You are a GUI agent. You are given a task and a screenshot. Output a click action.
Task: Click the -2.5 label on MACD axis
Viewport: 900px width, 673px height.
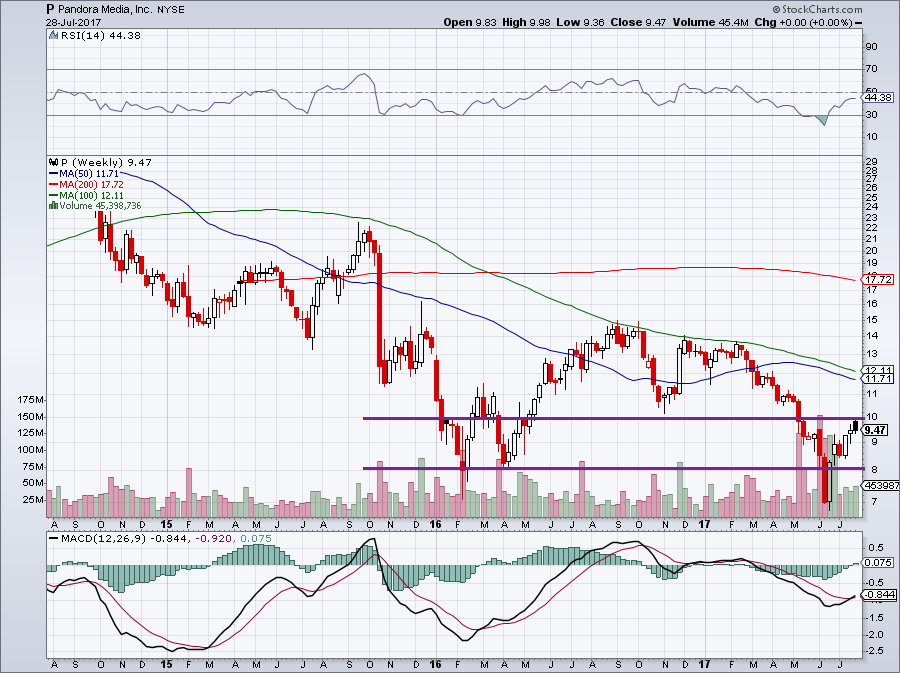click(x=875, y=651)
